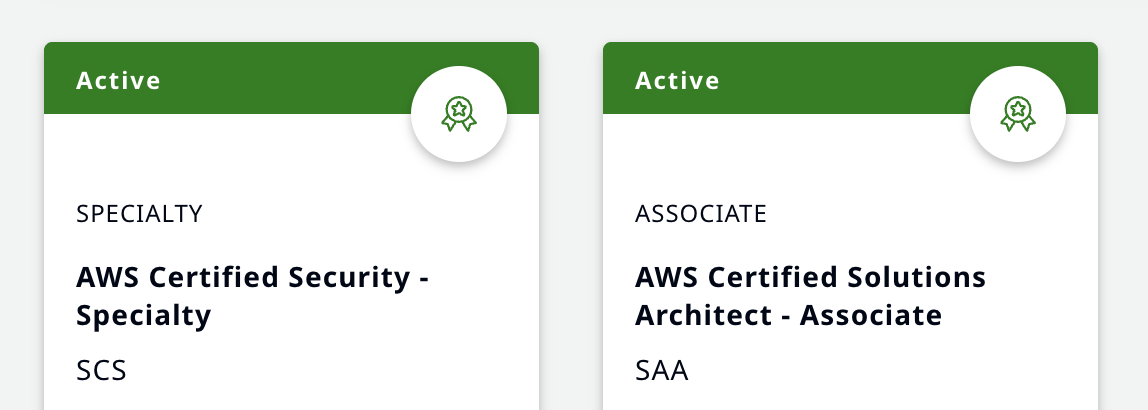
Task: Click the award ribbon icon on Solutions Architect card
Action: pyautogui.click(x=1018, y=114)
